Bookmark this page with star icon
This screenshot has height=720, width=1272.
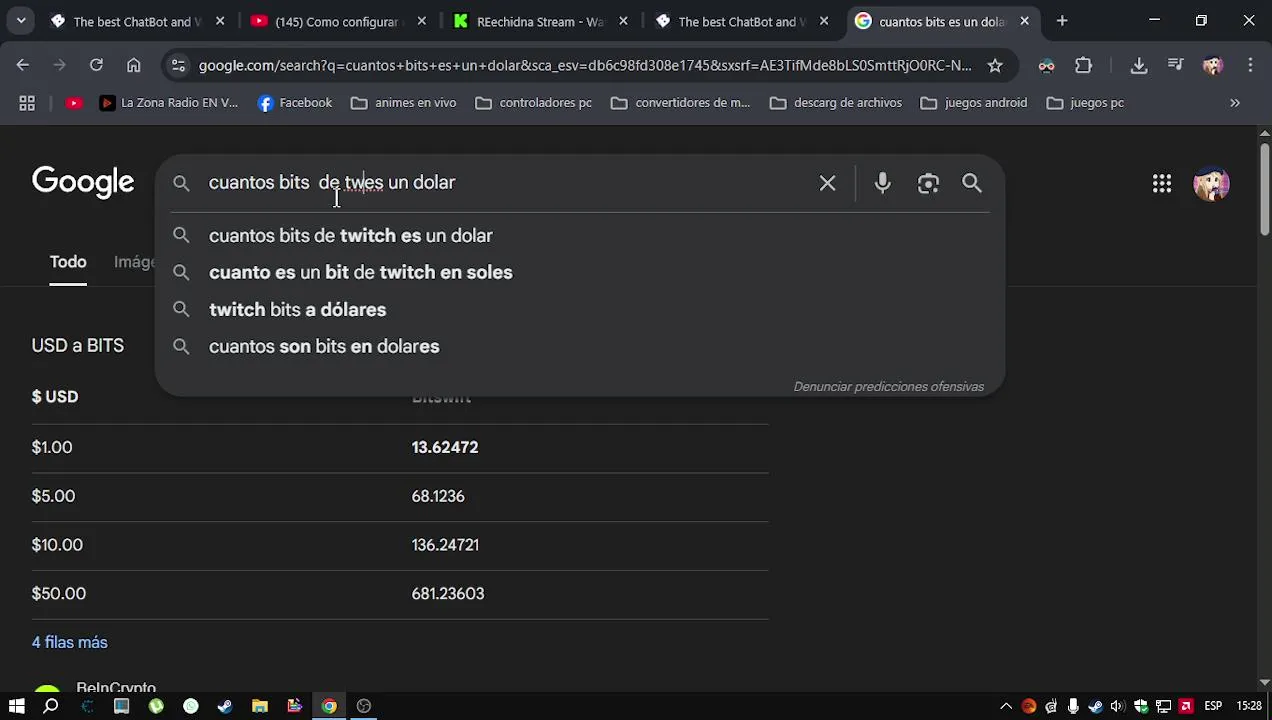[x=994, y=65]
